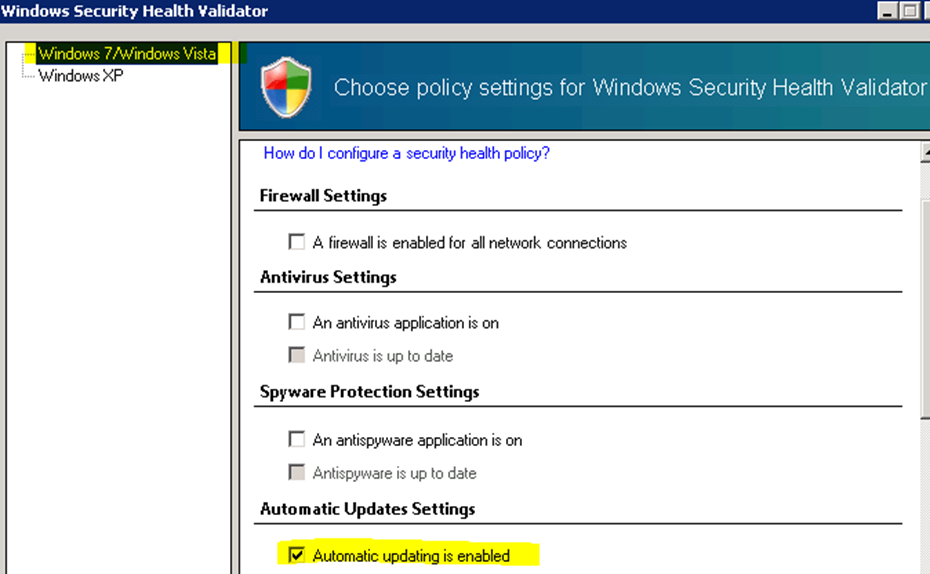Enable firewall for all network connections checkbox
Viewport: 930px width, 574px height.
[297, 242]
